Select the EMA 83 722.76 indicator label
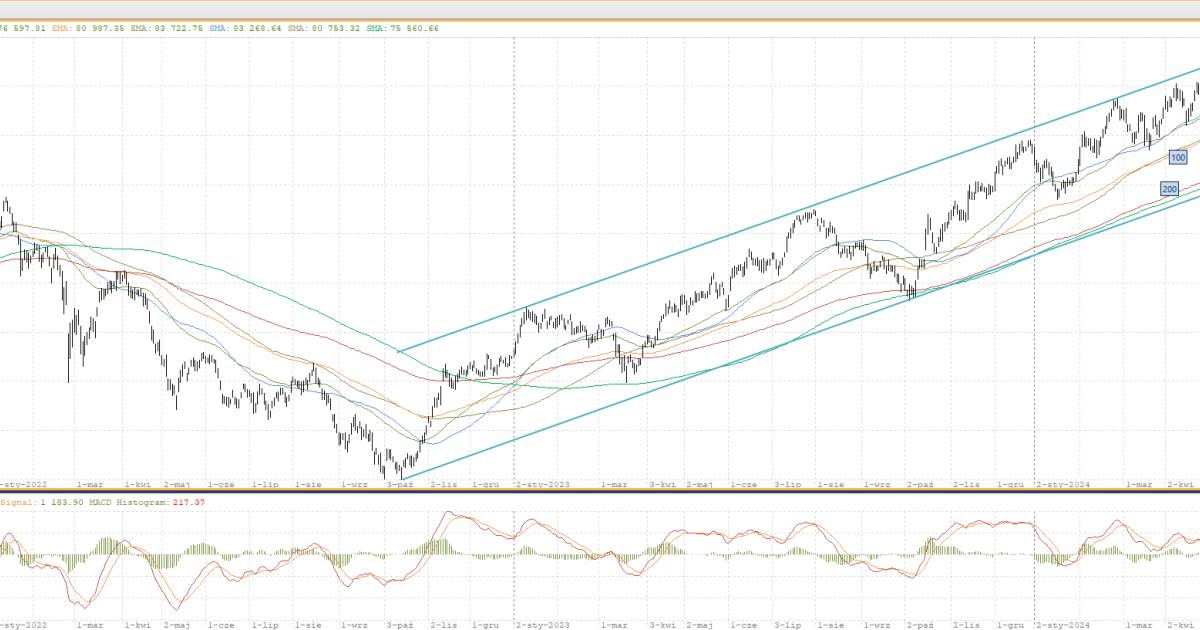 [x=166, y=28]
